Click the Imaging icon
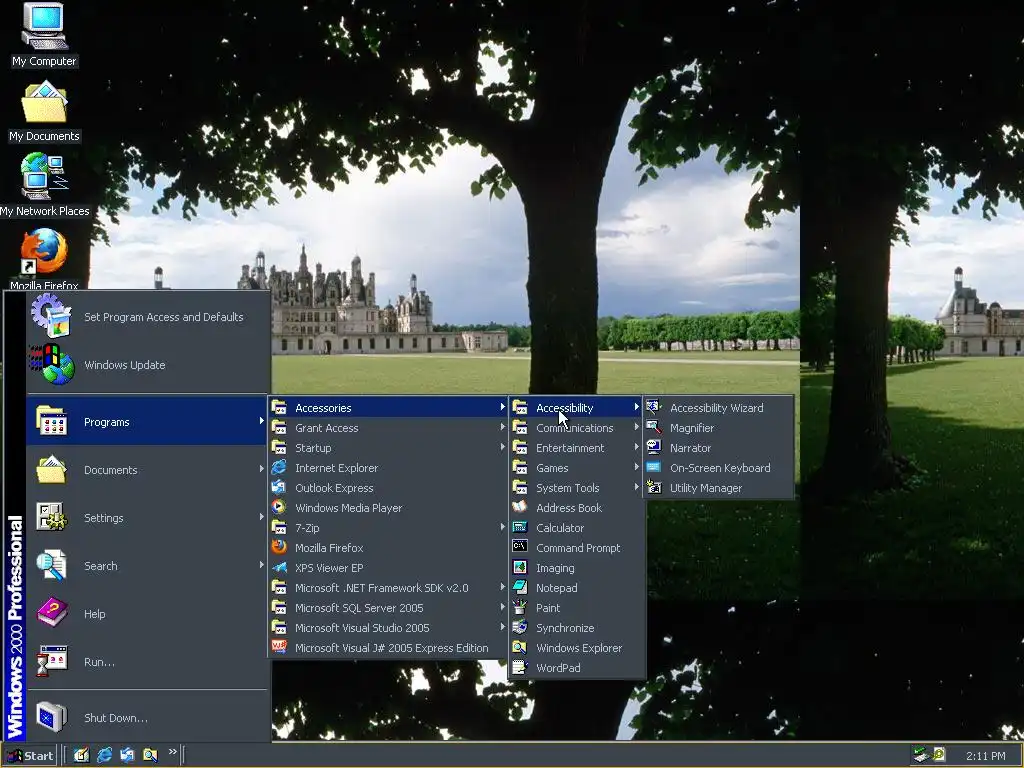1024x768 pixels. click(520, 568)
